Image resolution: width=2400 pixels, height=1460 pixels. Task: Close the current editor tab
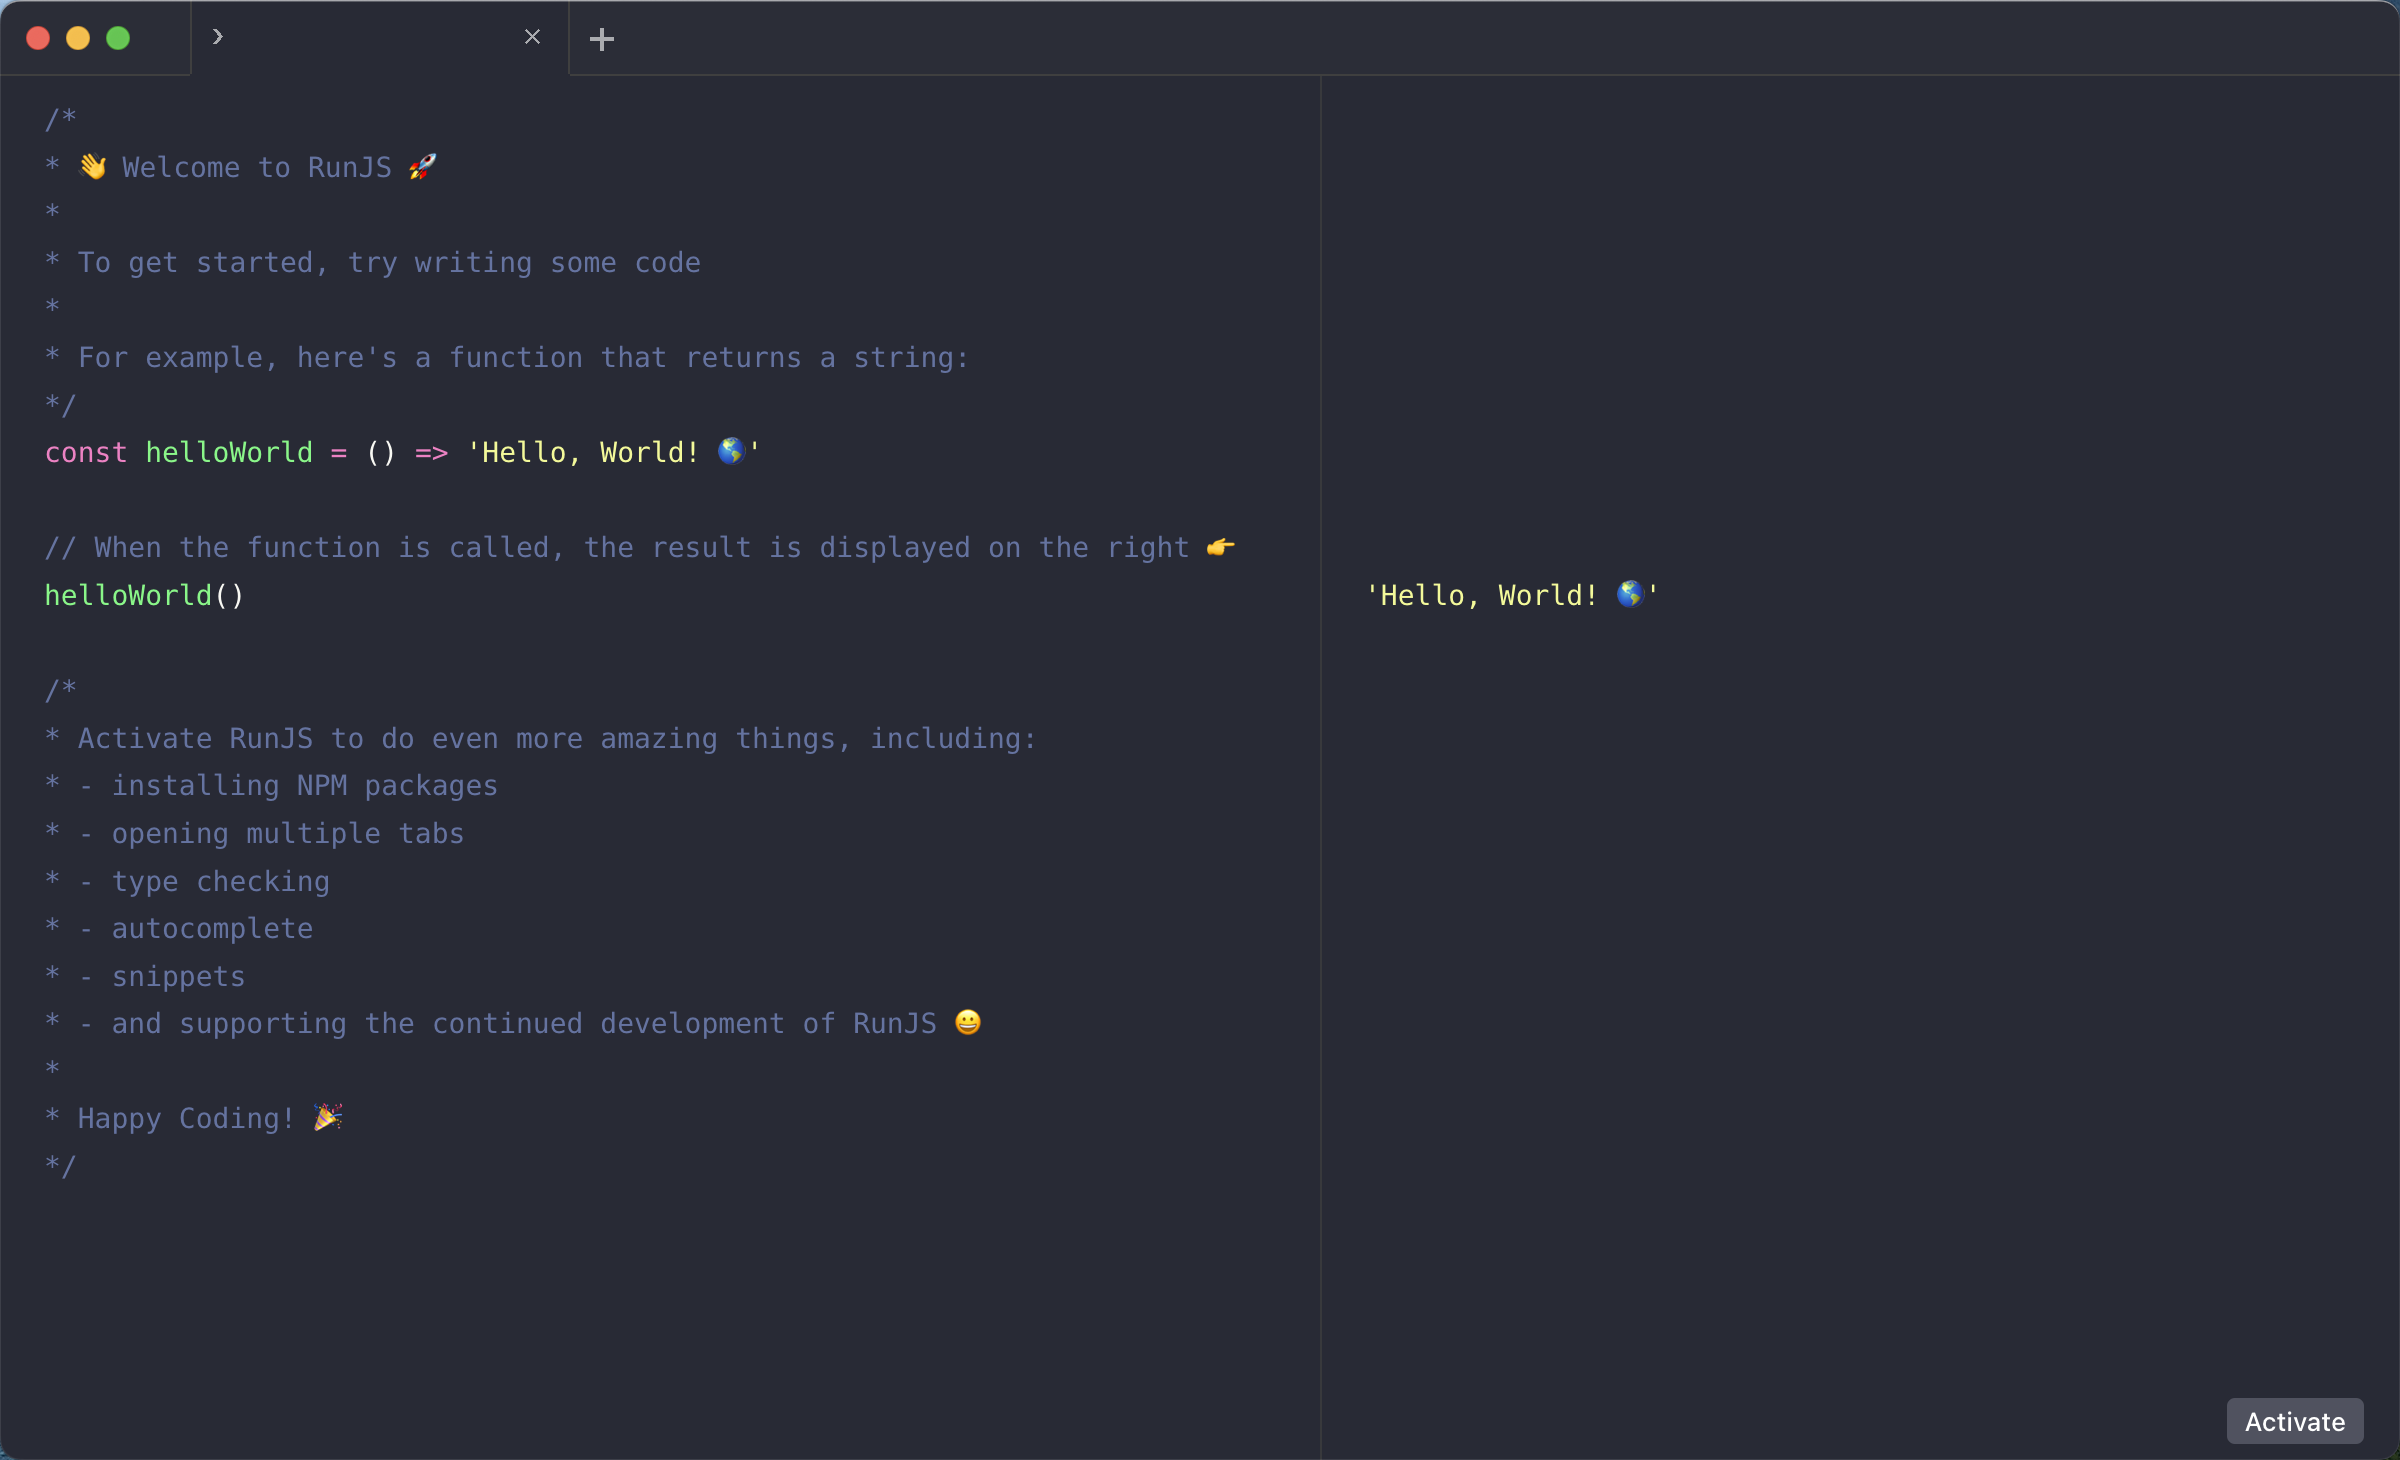point(532,37)
